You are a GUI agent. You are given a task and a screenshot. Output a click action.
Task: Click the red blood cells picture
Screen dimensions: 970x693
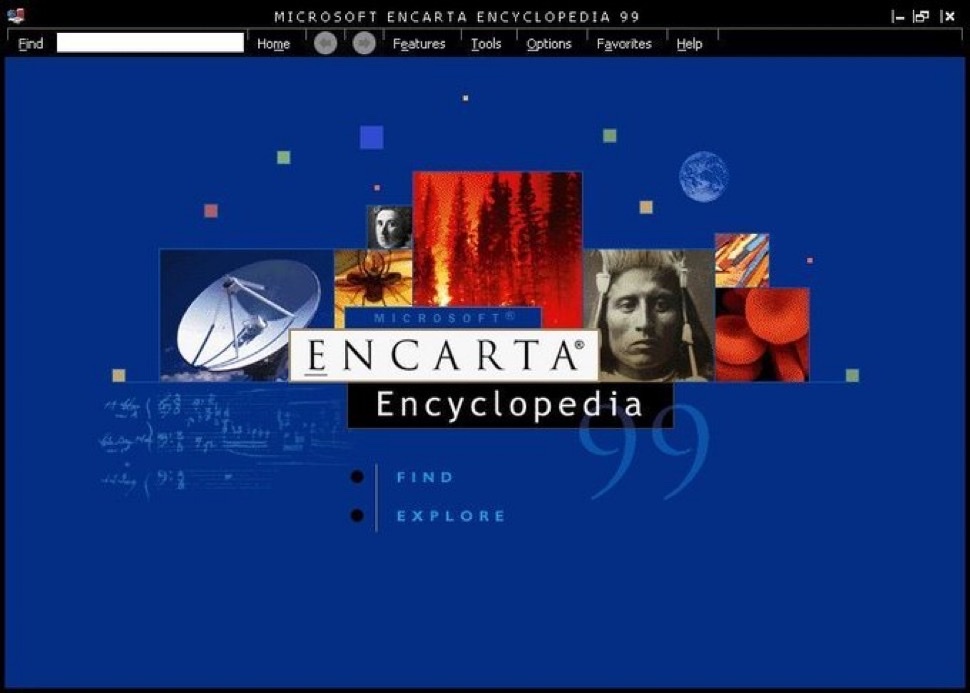click(762, 335)
